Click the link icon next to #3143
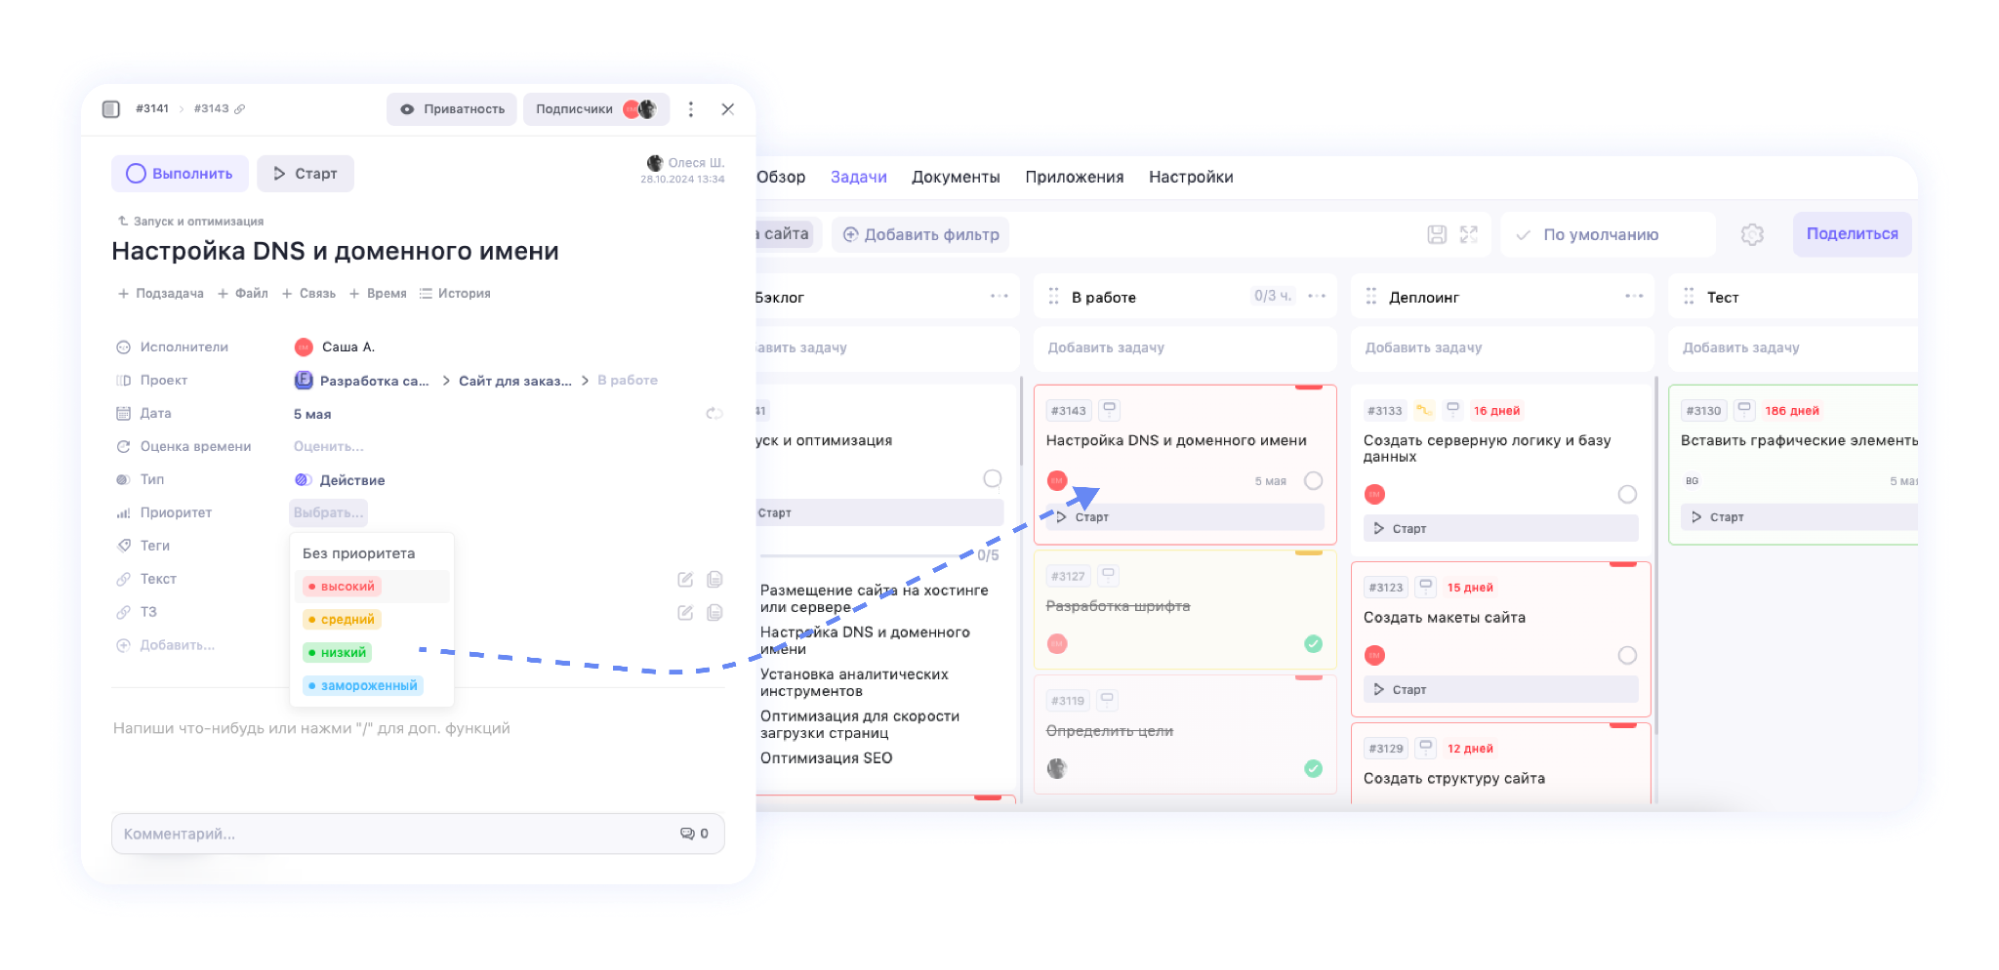The height and width of the screenshot is (970, 1999). tap(240, 109)
